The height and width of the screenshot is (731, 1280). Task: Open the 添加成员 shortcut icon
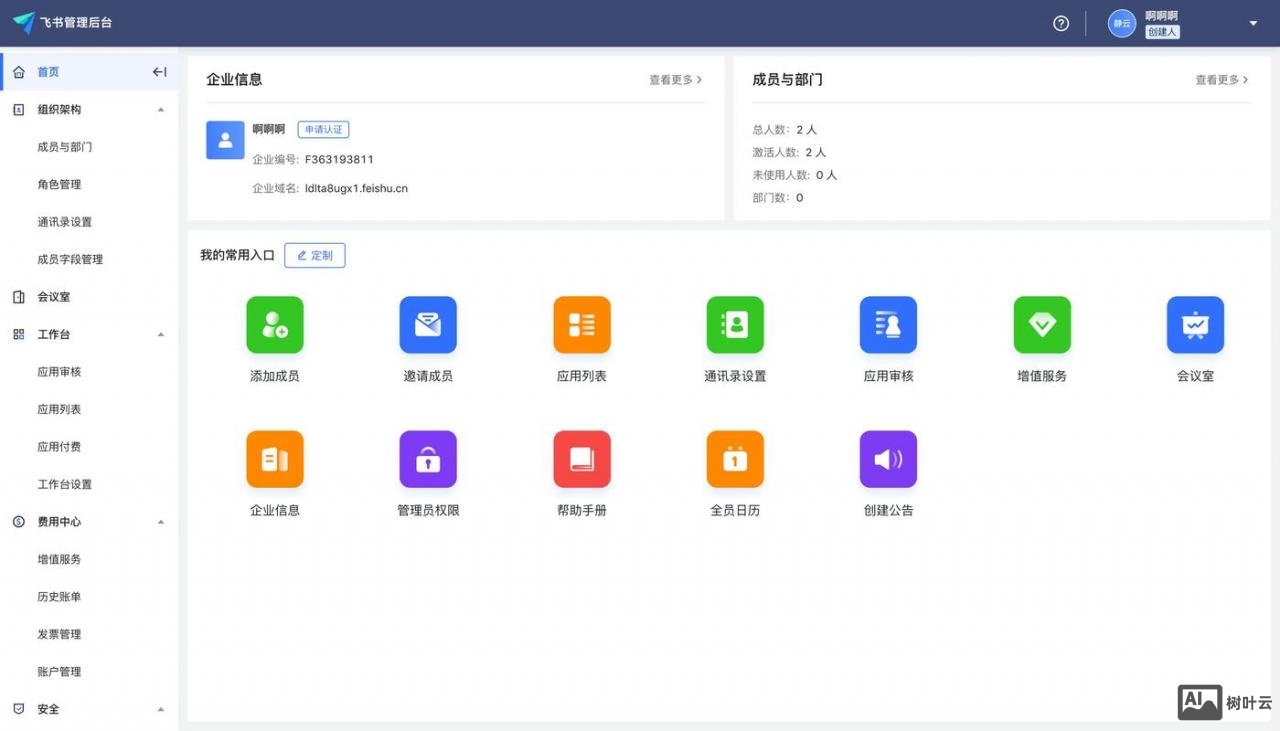click(x=274, y=324)
